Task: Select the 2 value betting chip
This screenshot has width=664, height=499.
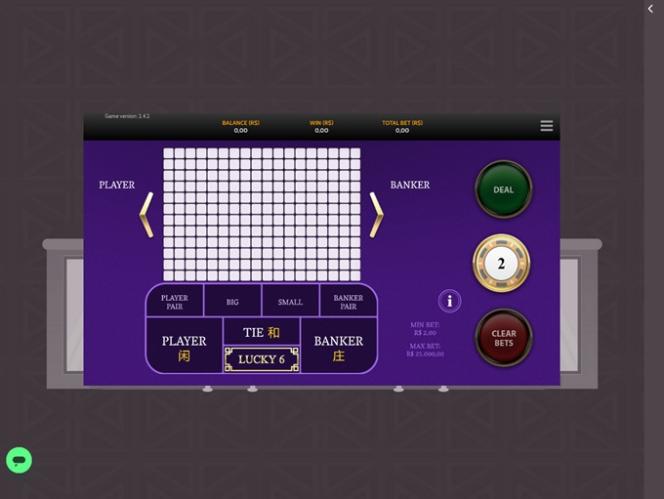Action: 501,264
